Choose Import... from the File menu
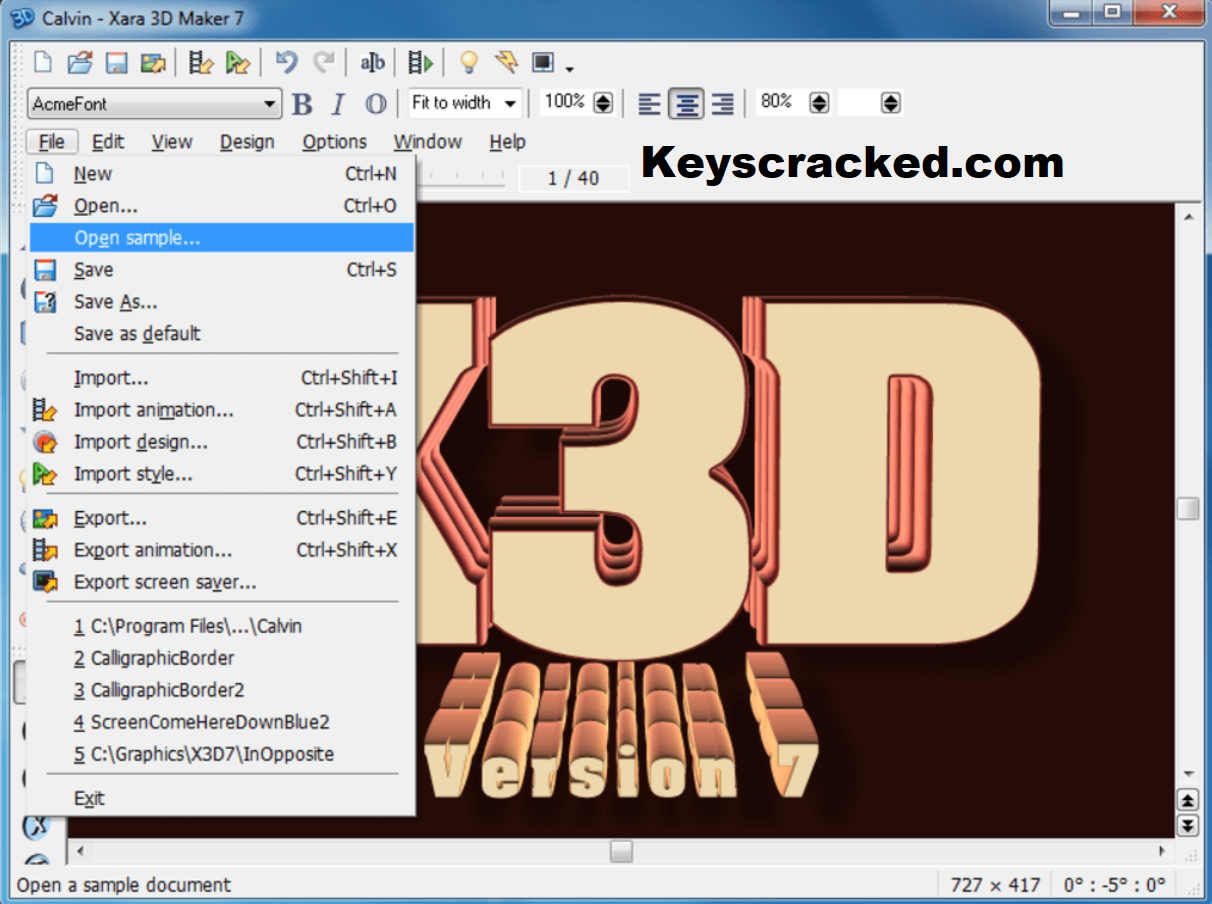Image resolution: width=1212 pixels, height=904 pixels. point(221,378)
